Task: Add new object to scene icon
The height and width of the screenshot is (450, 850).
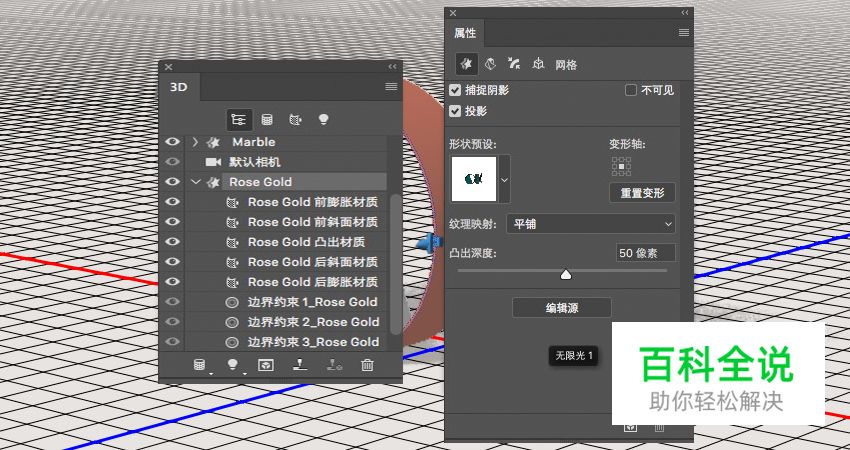Action: click(200, 365)
